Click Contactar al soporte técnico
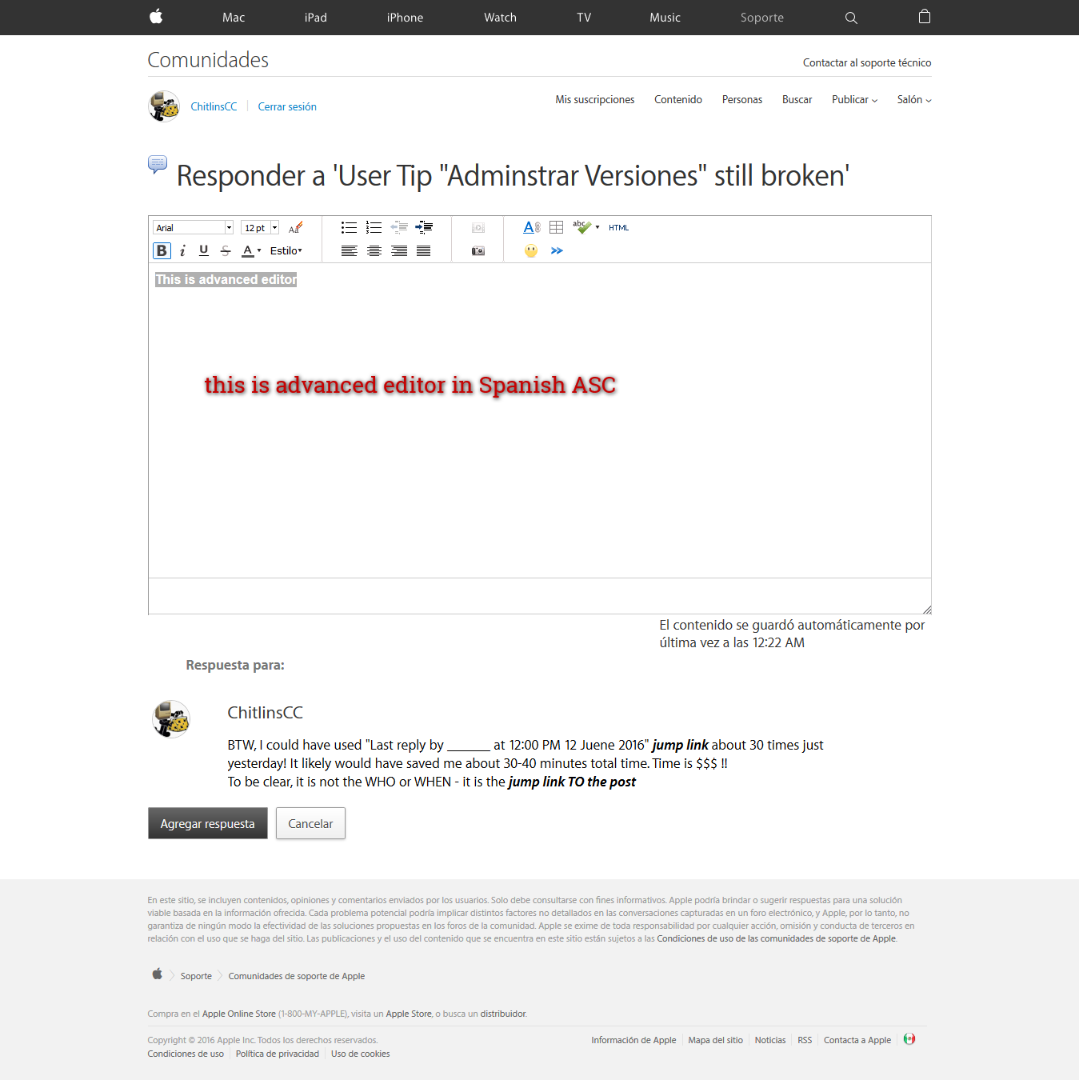This screenshot has width=1079, height=1080. pyautogui.click(x=867, y=63)
